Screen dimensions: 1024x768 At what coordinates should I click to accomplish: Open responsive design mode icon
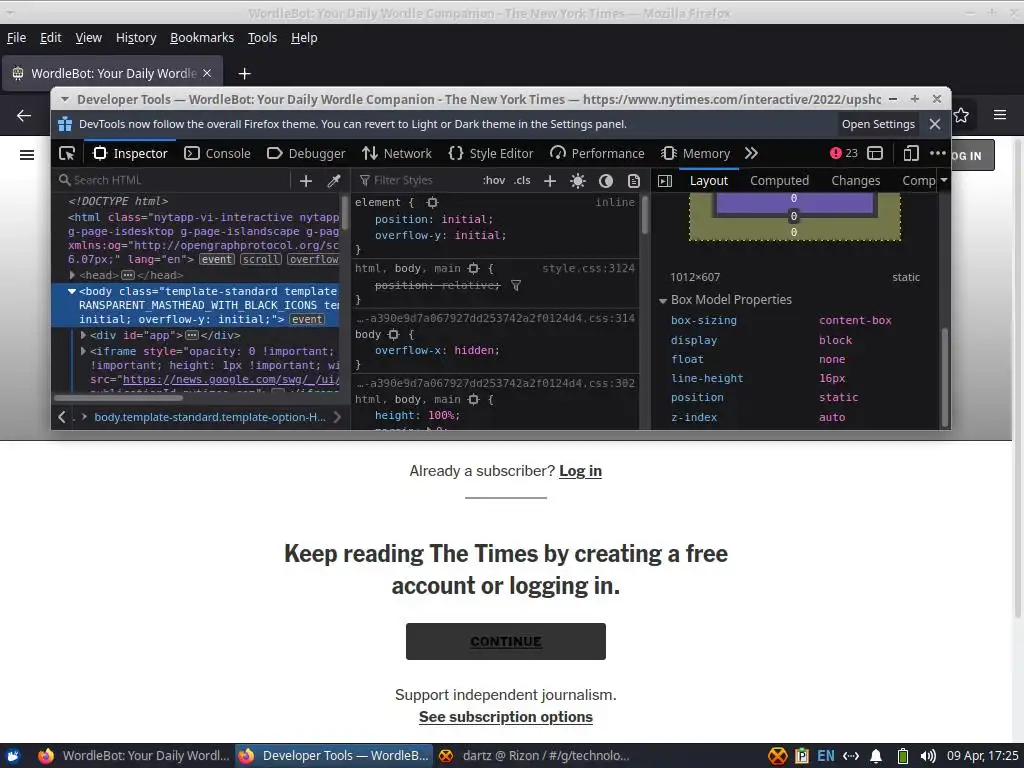[911, 153]
